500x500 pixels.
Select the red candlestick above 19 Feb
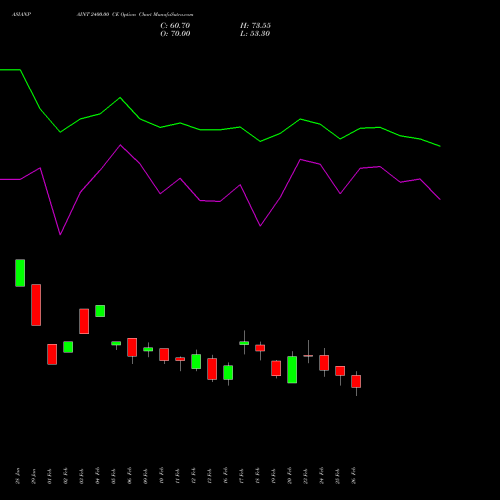[276, 368]
